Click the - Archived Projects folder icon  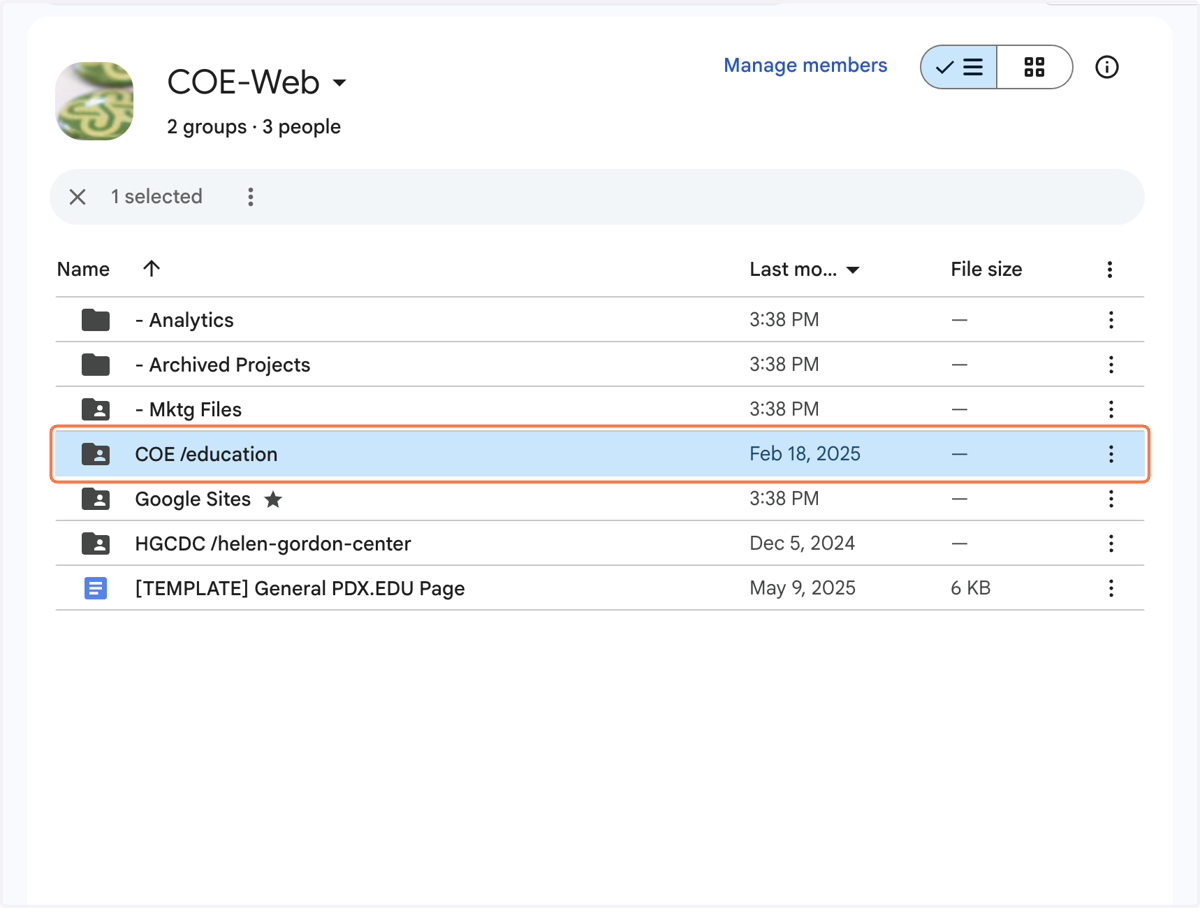point(96,365)
